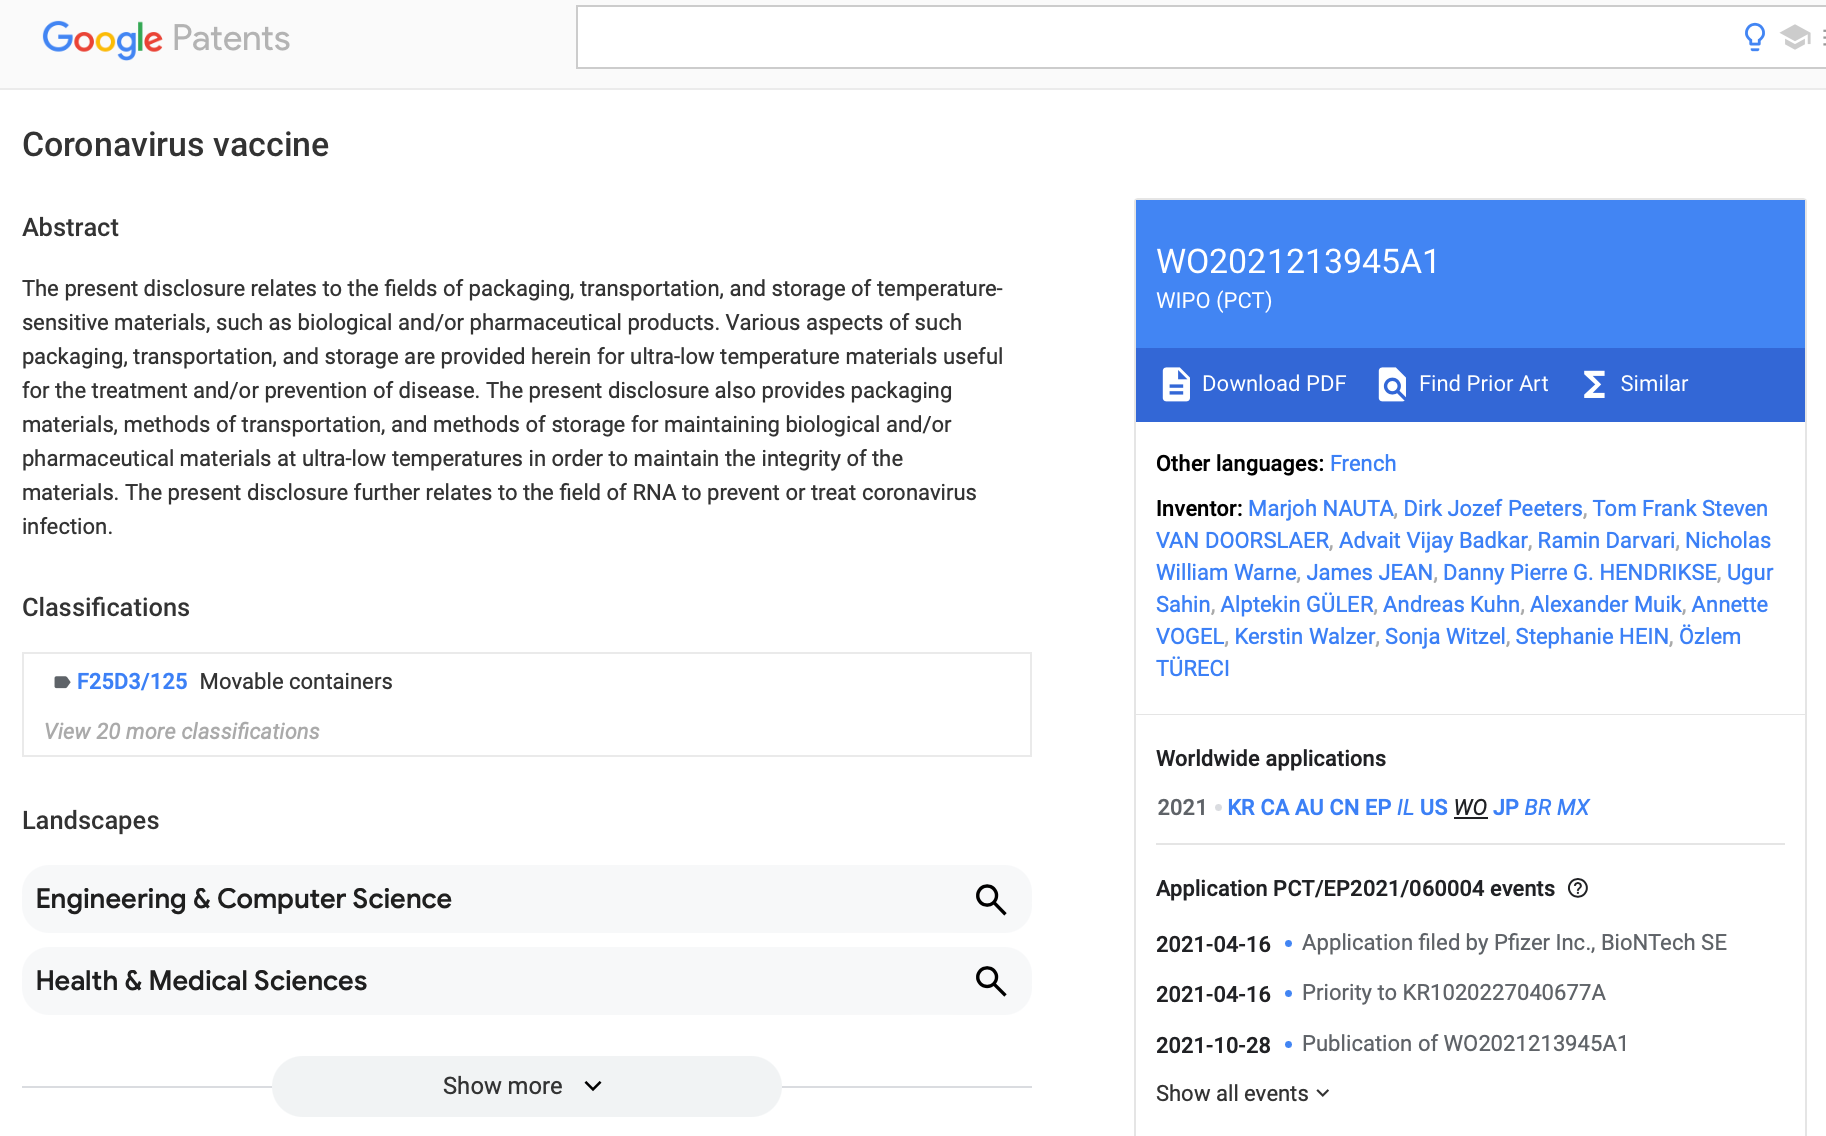The image size is (1826, 1136).
Task: Expand Show all events
Action: point(1243,1093)
